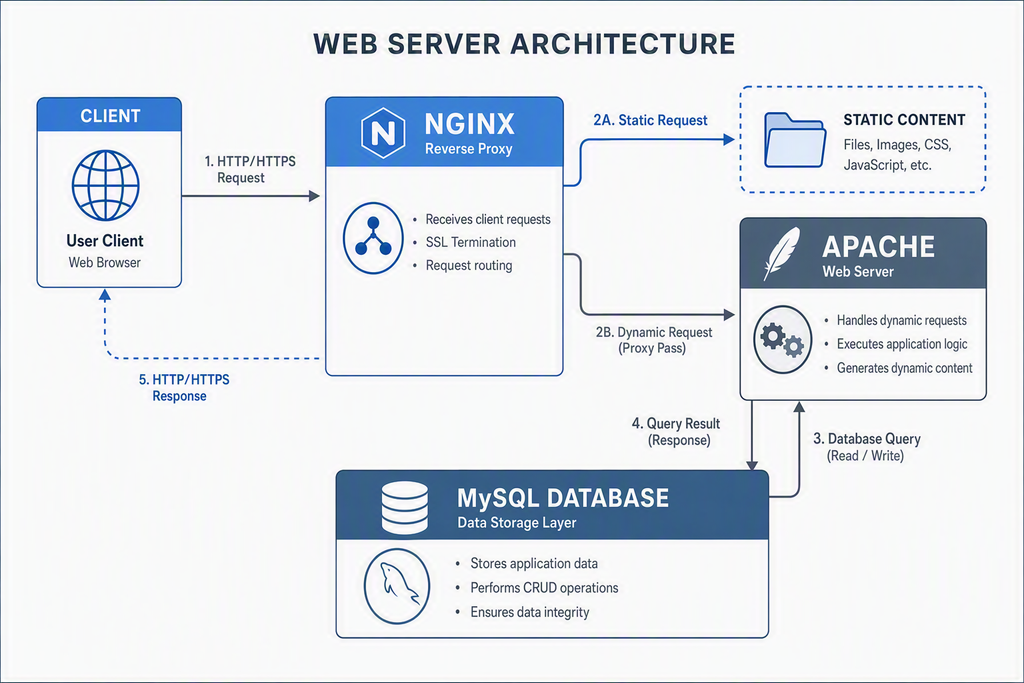Click the '5. HTTP/HTTPS Response' label

click(x=184, y=387)
